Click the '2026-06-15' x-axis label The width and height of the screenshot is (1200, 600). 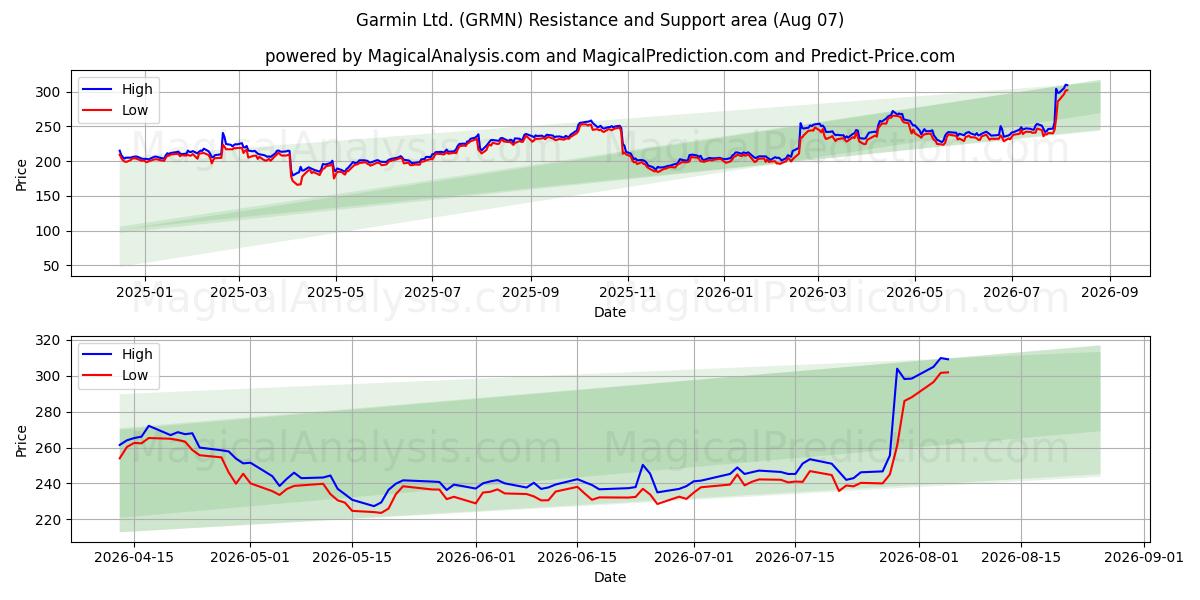(577, 558)
